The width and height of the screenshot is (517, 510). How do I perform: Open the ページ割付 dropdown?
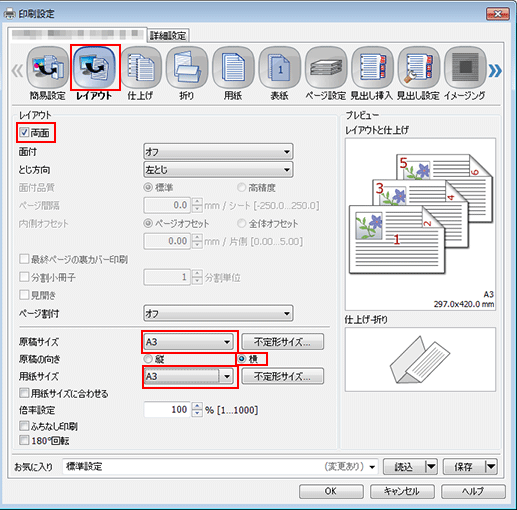coord(218,313)
